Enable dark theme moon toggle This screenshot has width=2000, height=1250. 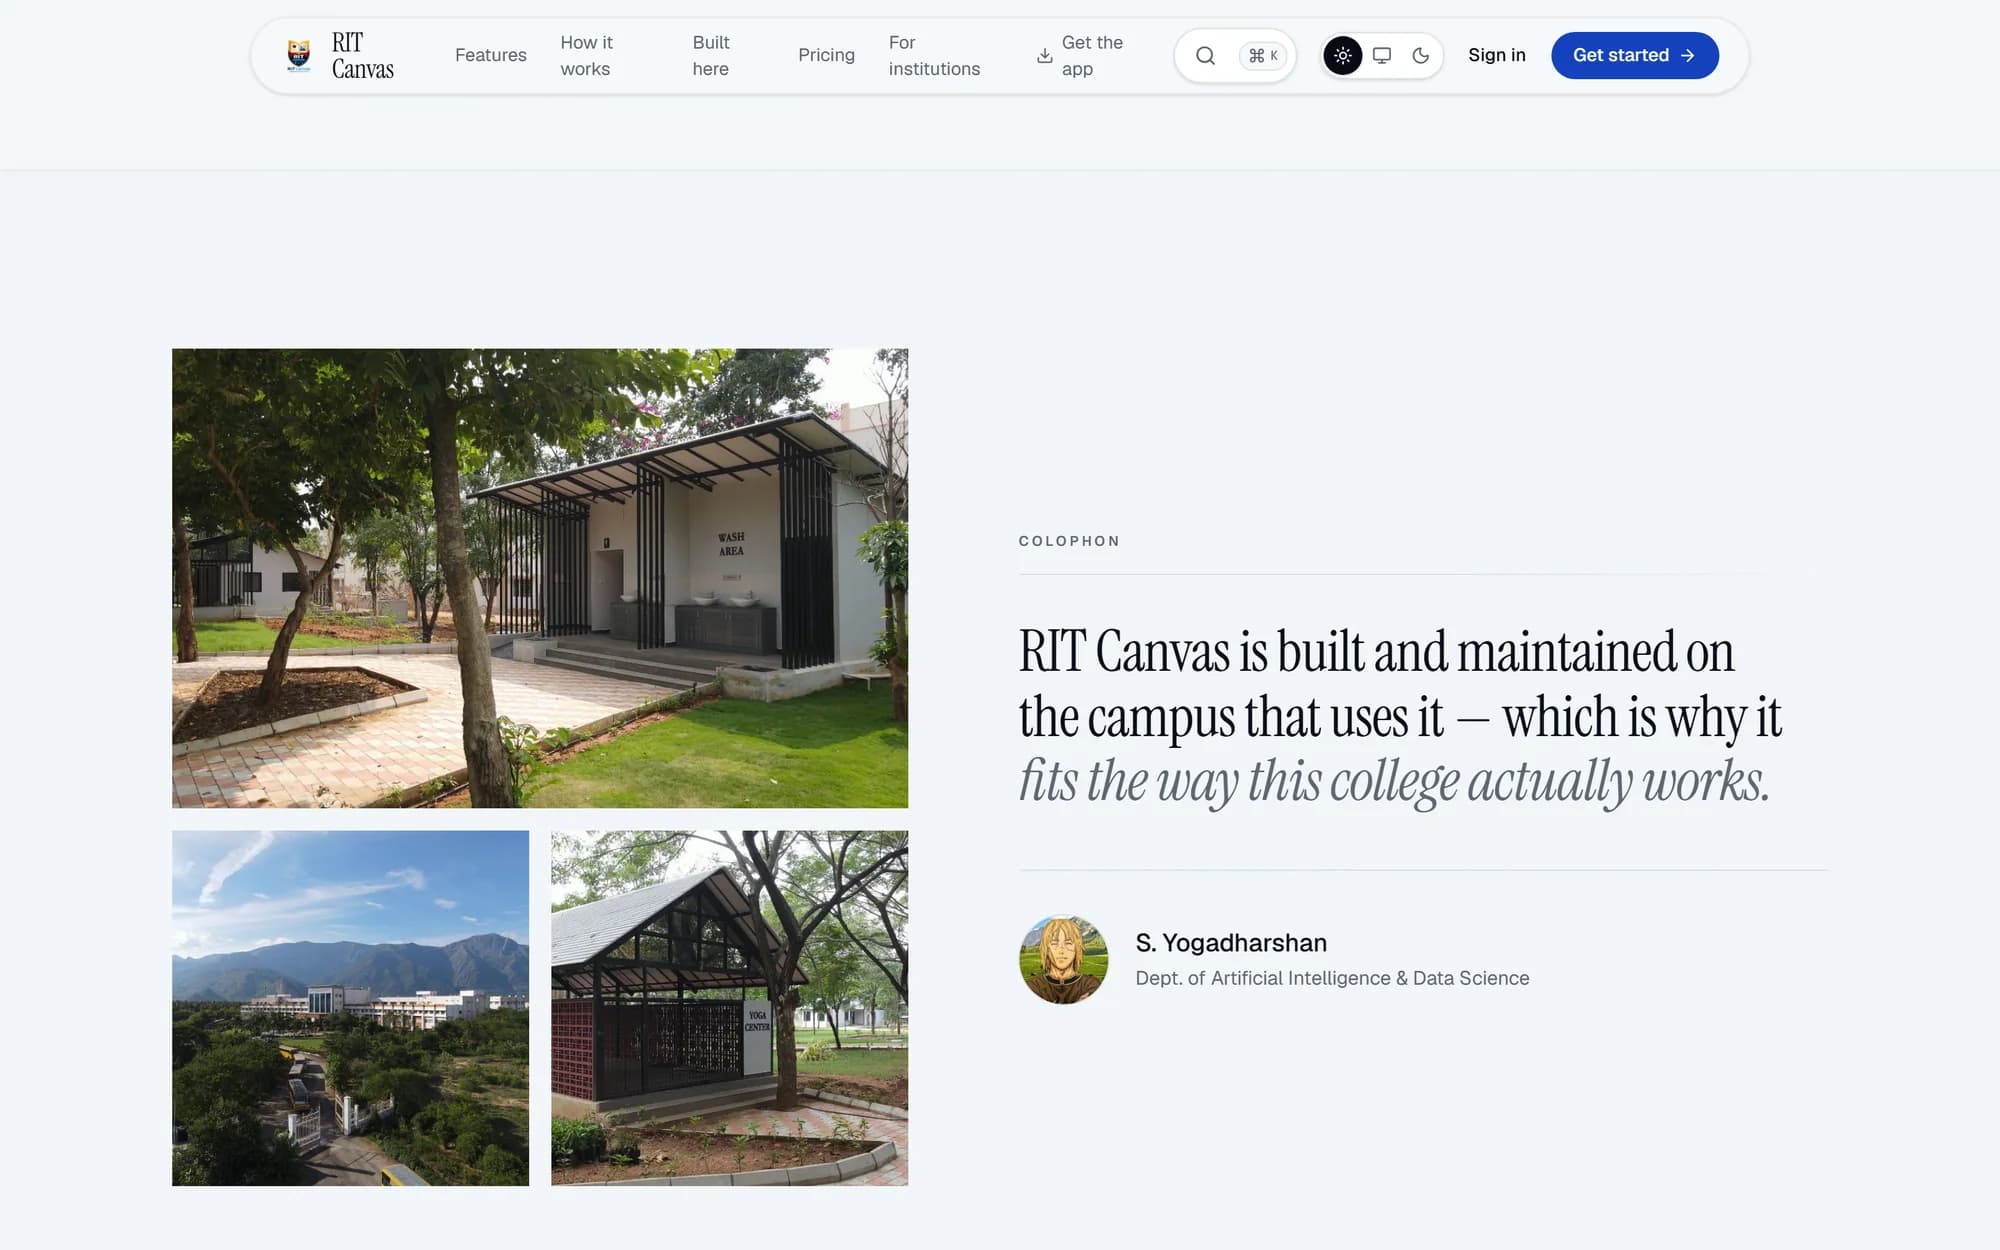[1420, 56]
